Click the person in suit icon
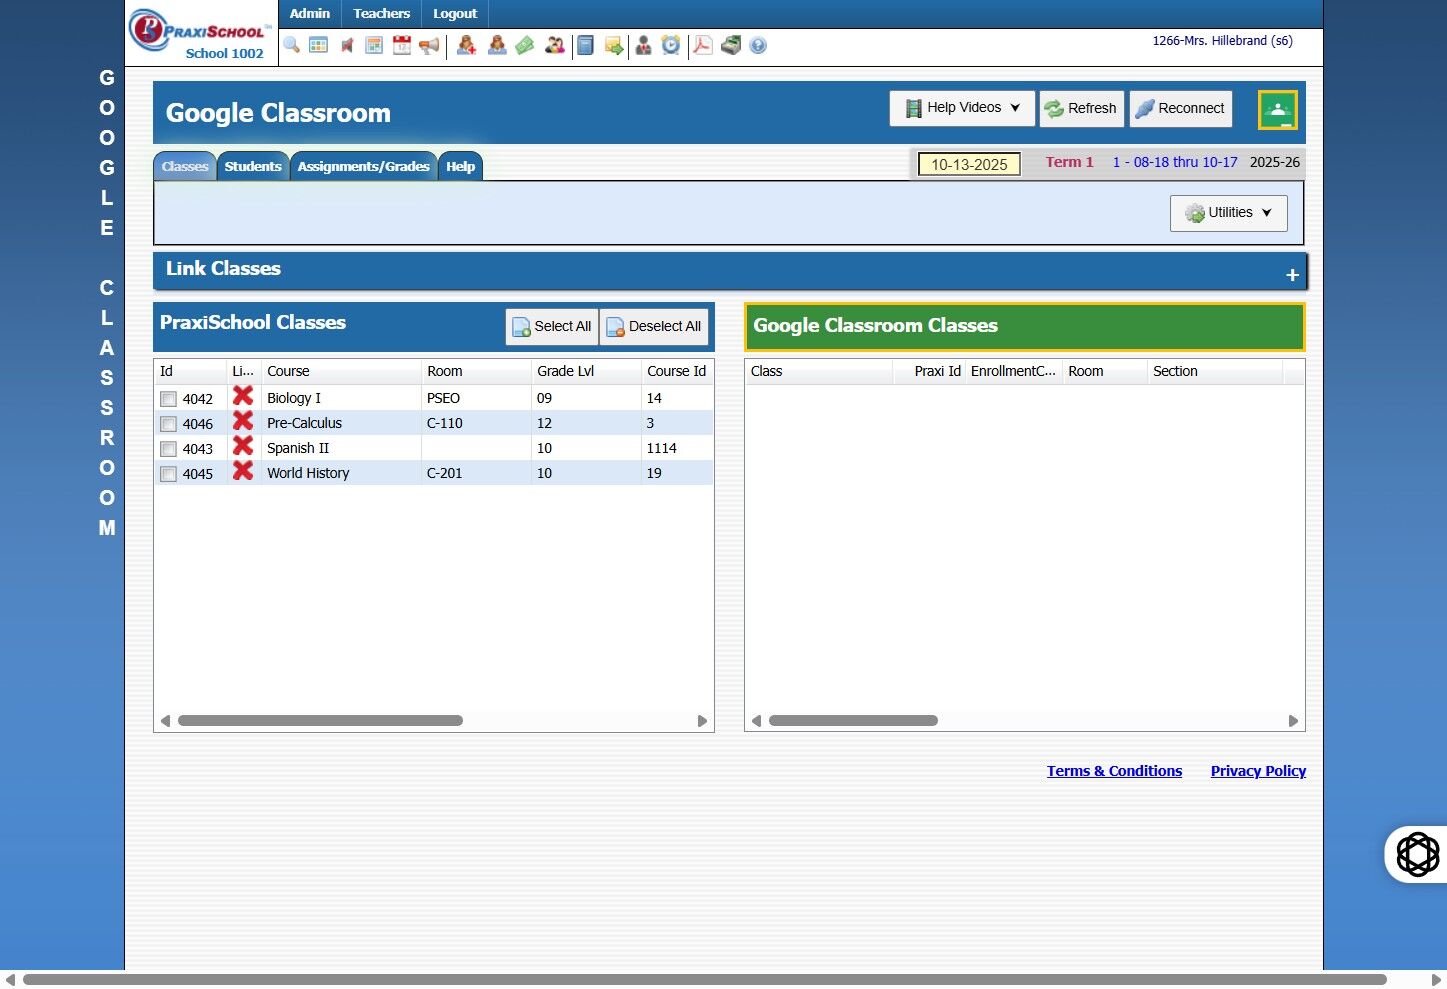The height and width of the screenshot is (989, 1447). pos(643,45)
